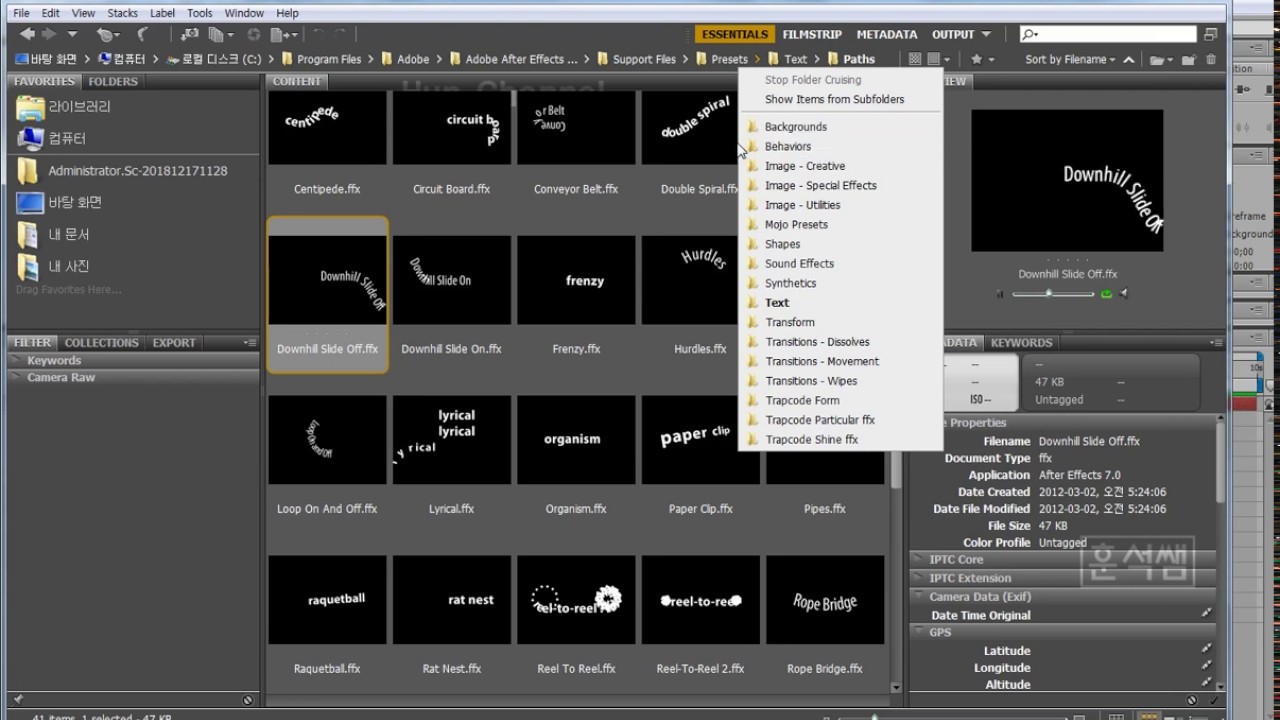Click the refine stacked-pages icon
The image size is (1280, 720).
pyautogui.click(x=220, y=34)
